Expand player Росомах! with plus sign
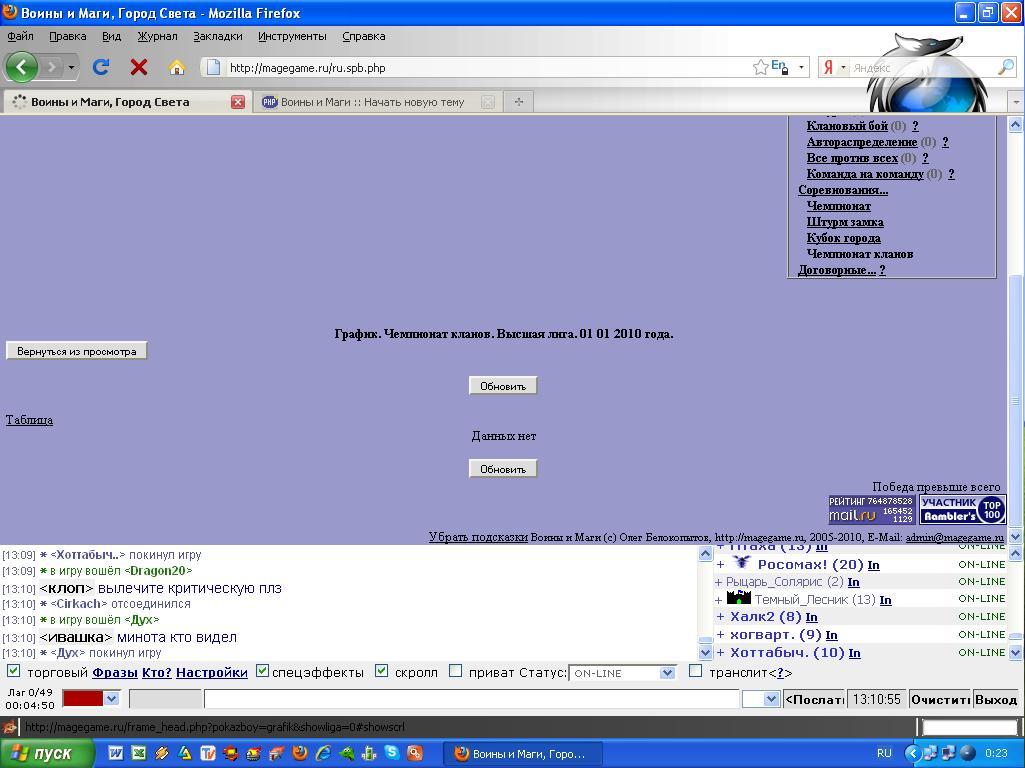1025x768 pixels. [x=720, y=565]
